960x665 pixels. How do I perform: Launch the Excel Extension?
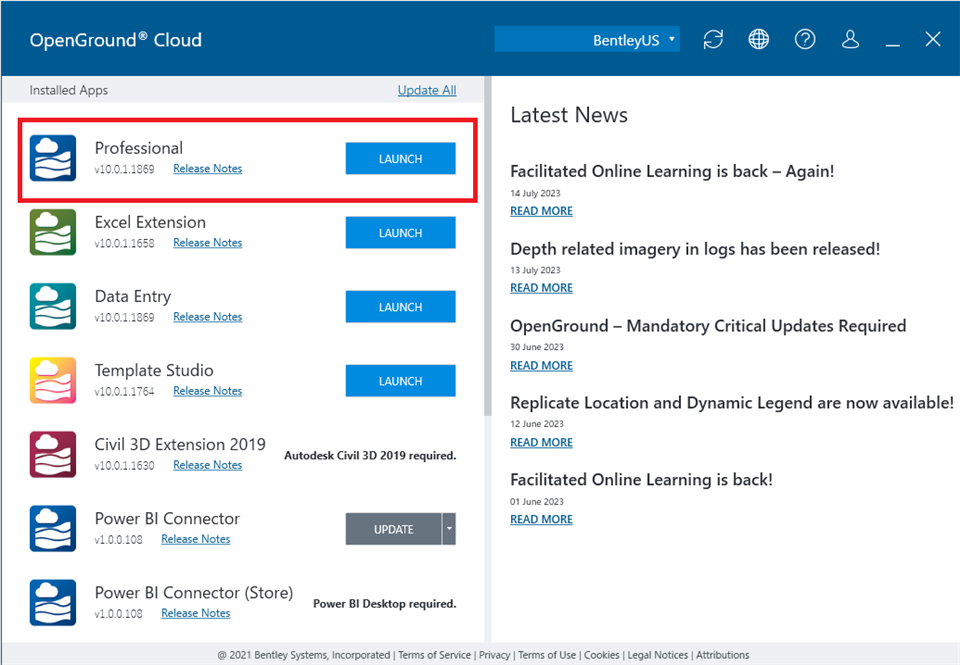[400, 233]
